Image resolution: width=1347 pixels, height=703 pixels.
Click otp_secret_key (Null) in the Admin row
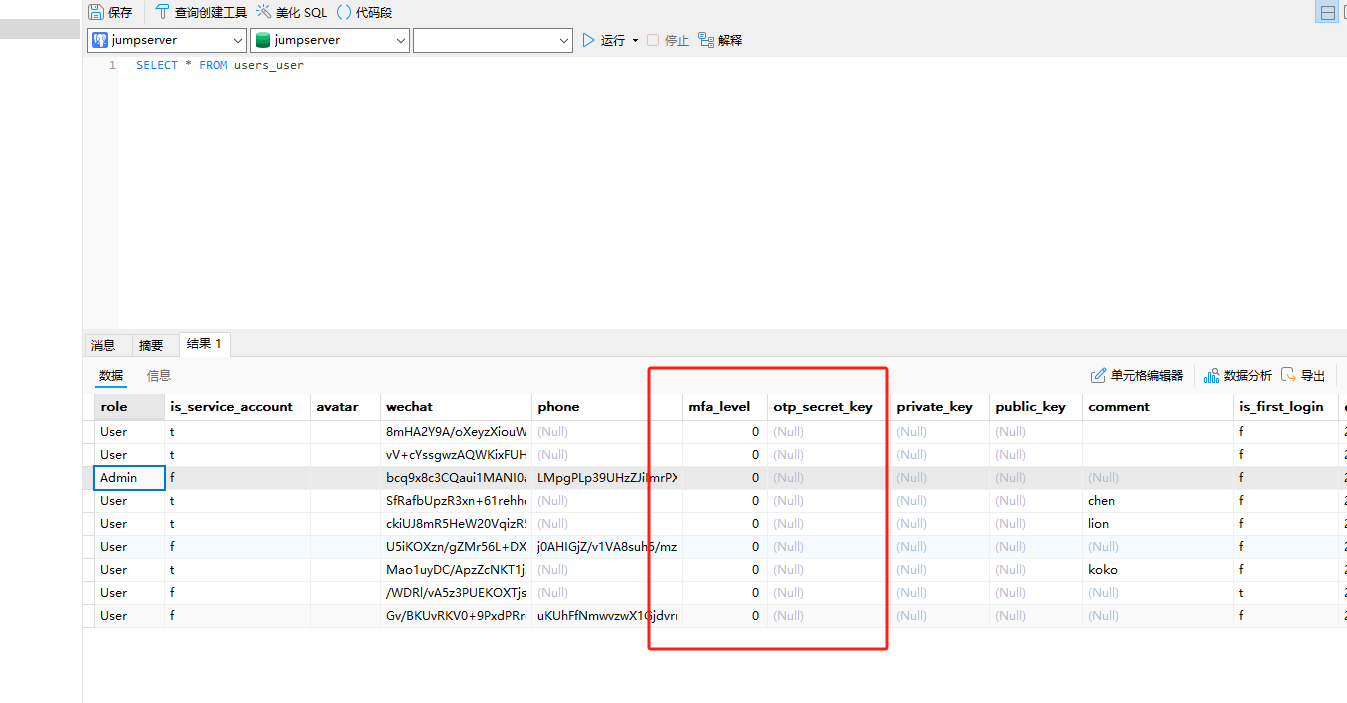coord(828,478)
